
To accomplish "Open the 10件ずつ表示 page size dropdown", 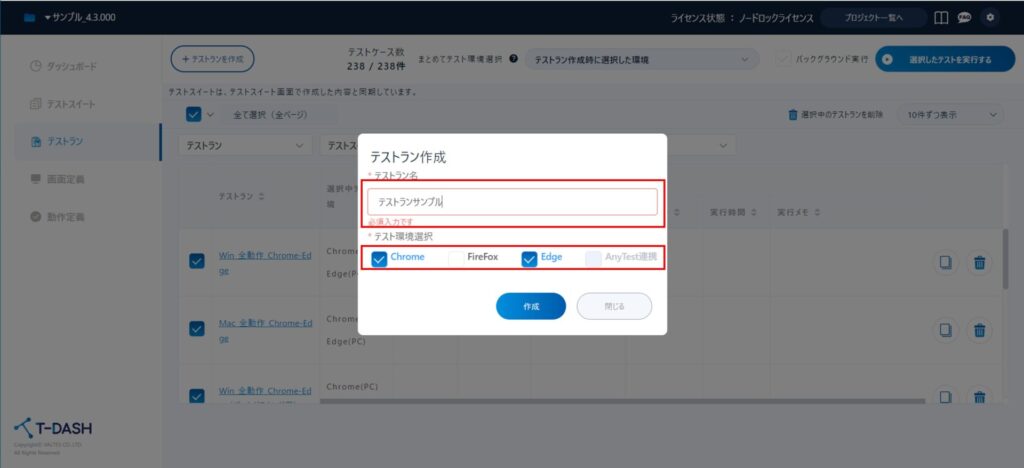I will coord(949,115).
